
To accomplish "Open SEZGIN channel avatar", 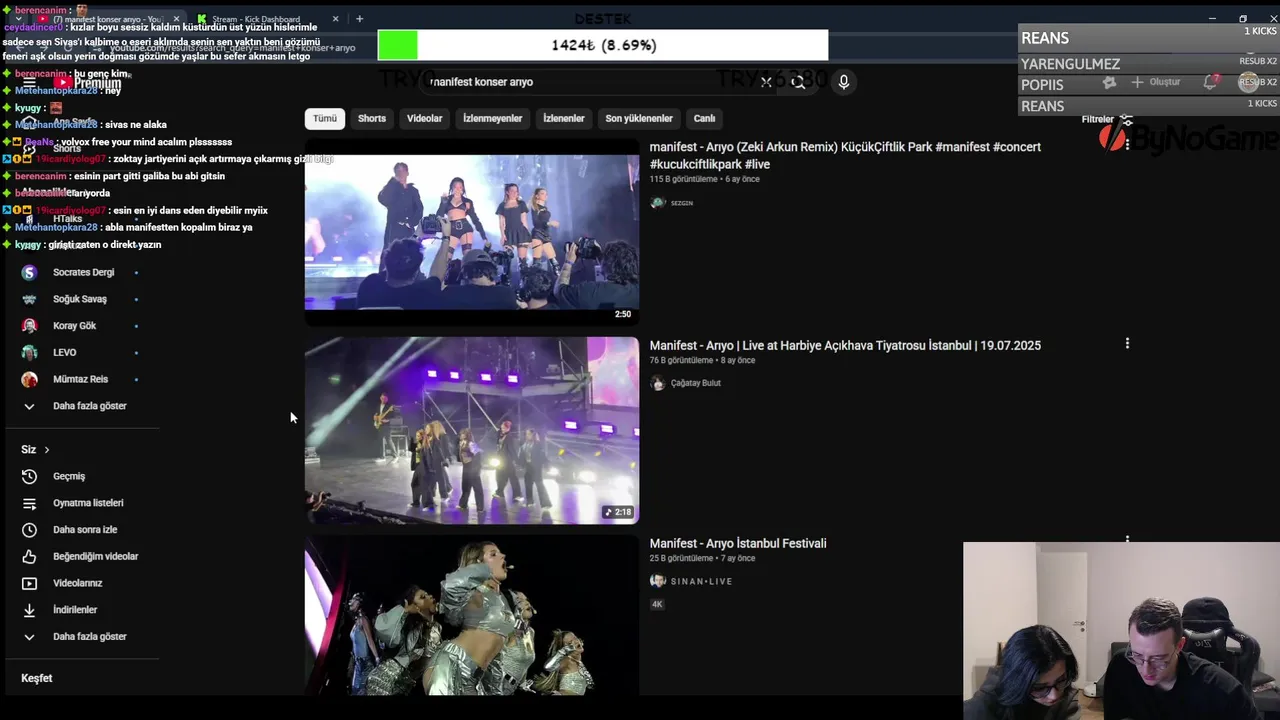I will pyautogui.click(x=657, y=203).
